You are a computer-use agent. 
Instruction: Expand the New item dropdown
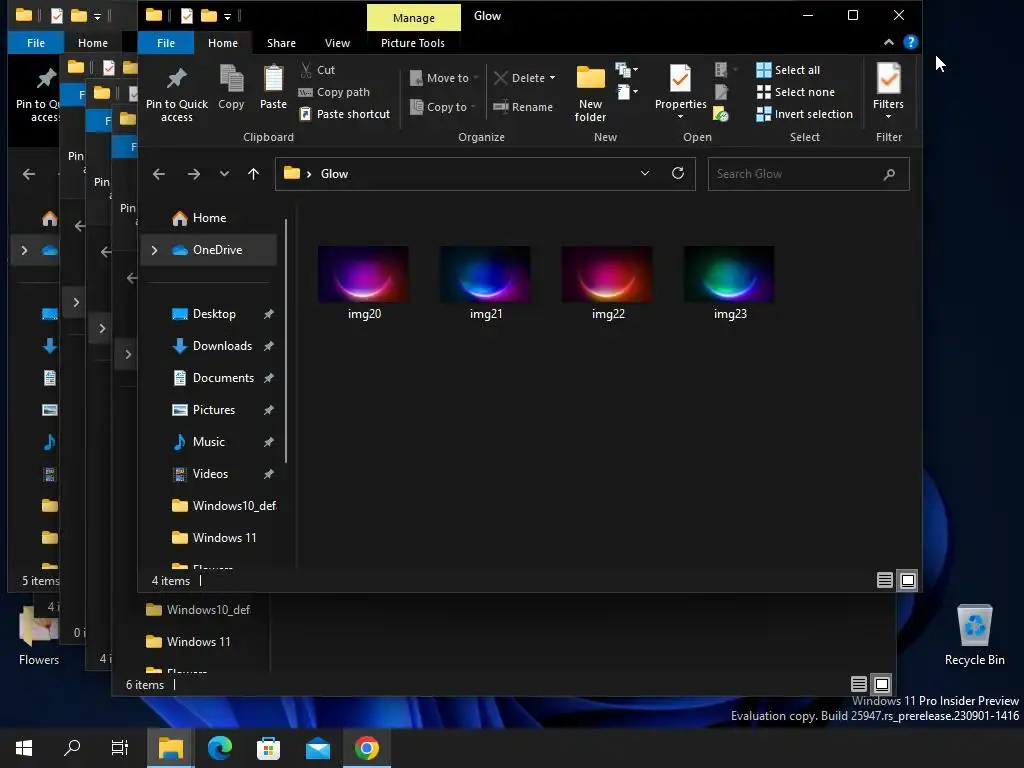(x=626, y=70)
